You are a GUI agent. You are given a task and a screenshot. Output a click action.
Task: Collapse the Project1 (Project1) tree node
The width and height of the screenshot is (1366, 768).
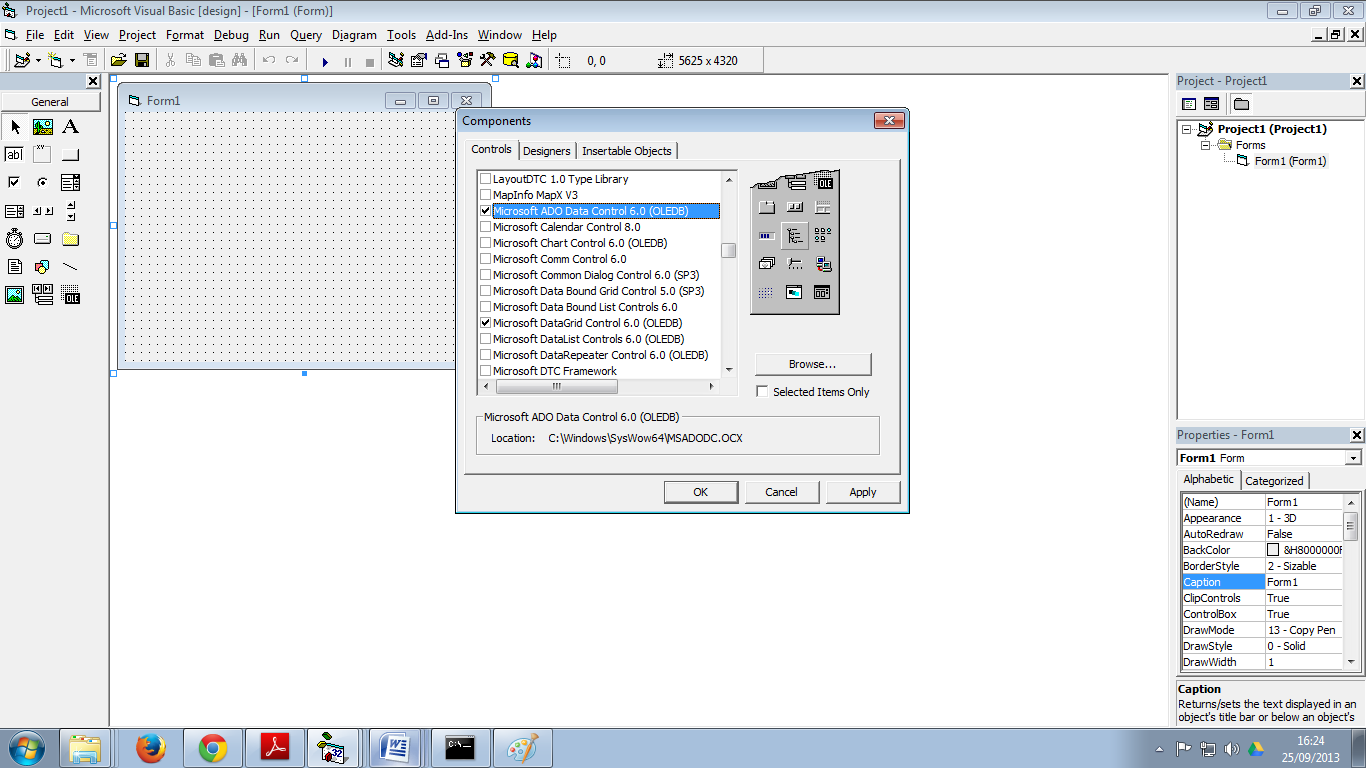coord(1187,129)
